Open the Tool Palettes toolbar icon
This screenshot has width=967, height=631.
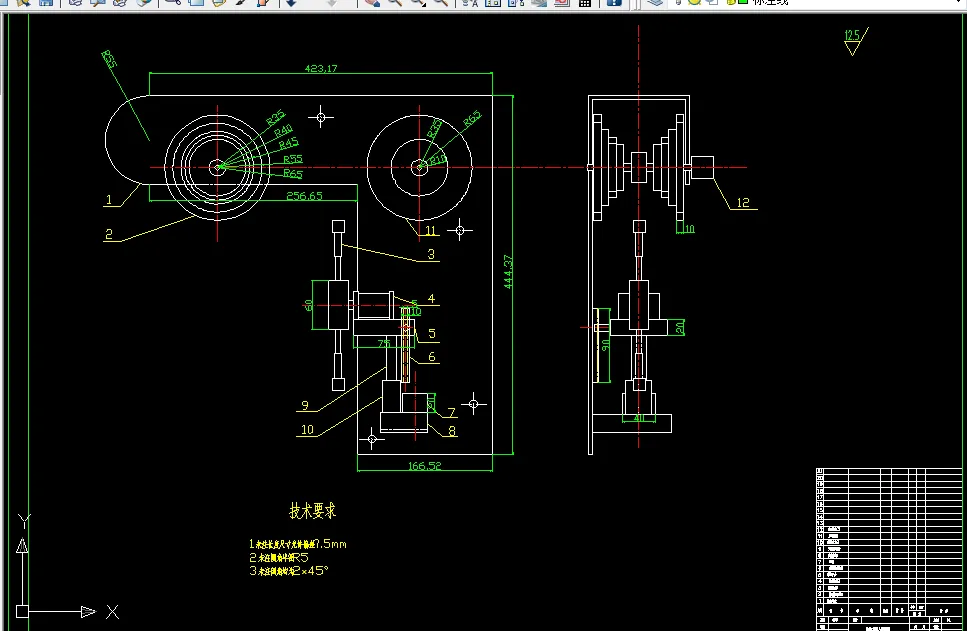coord(516,2)
